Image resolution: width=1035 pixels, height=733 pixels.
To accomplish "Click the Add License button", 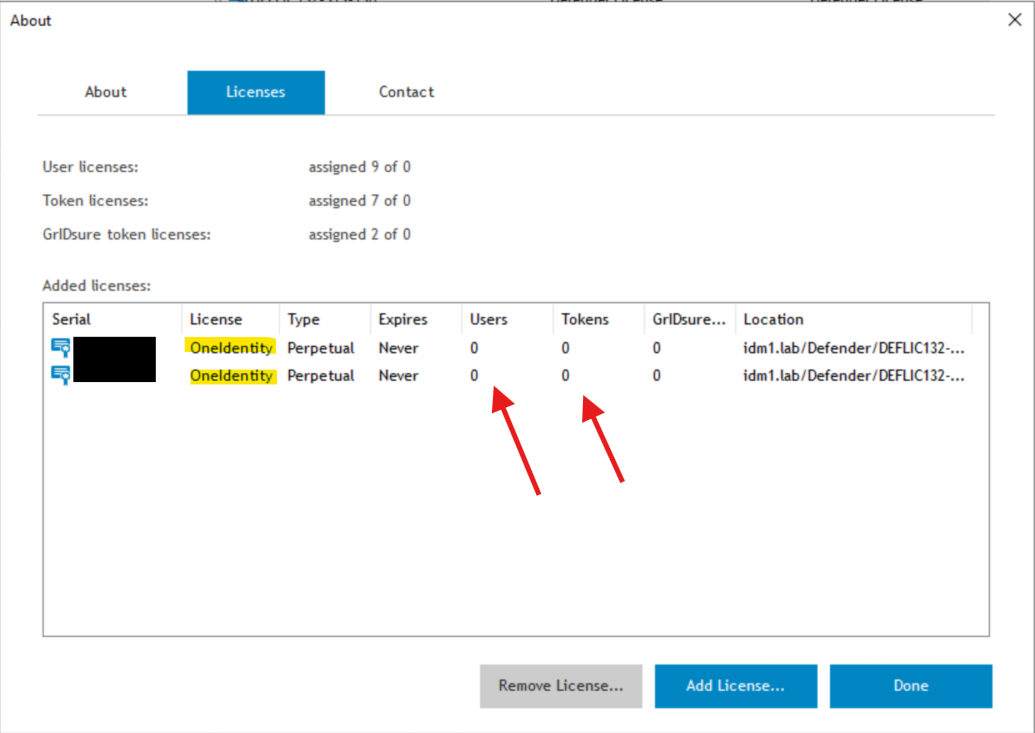I will coord(735,686).
